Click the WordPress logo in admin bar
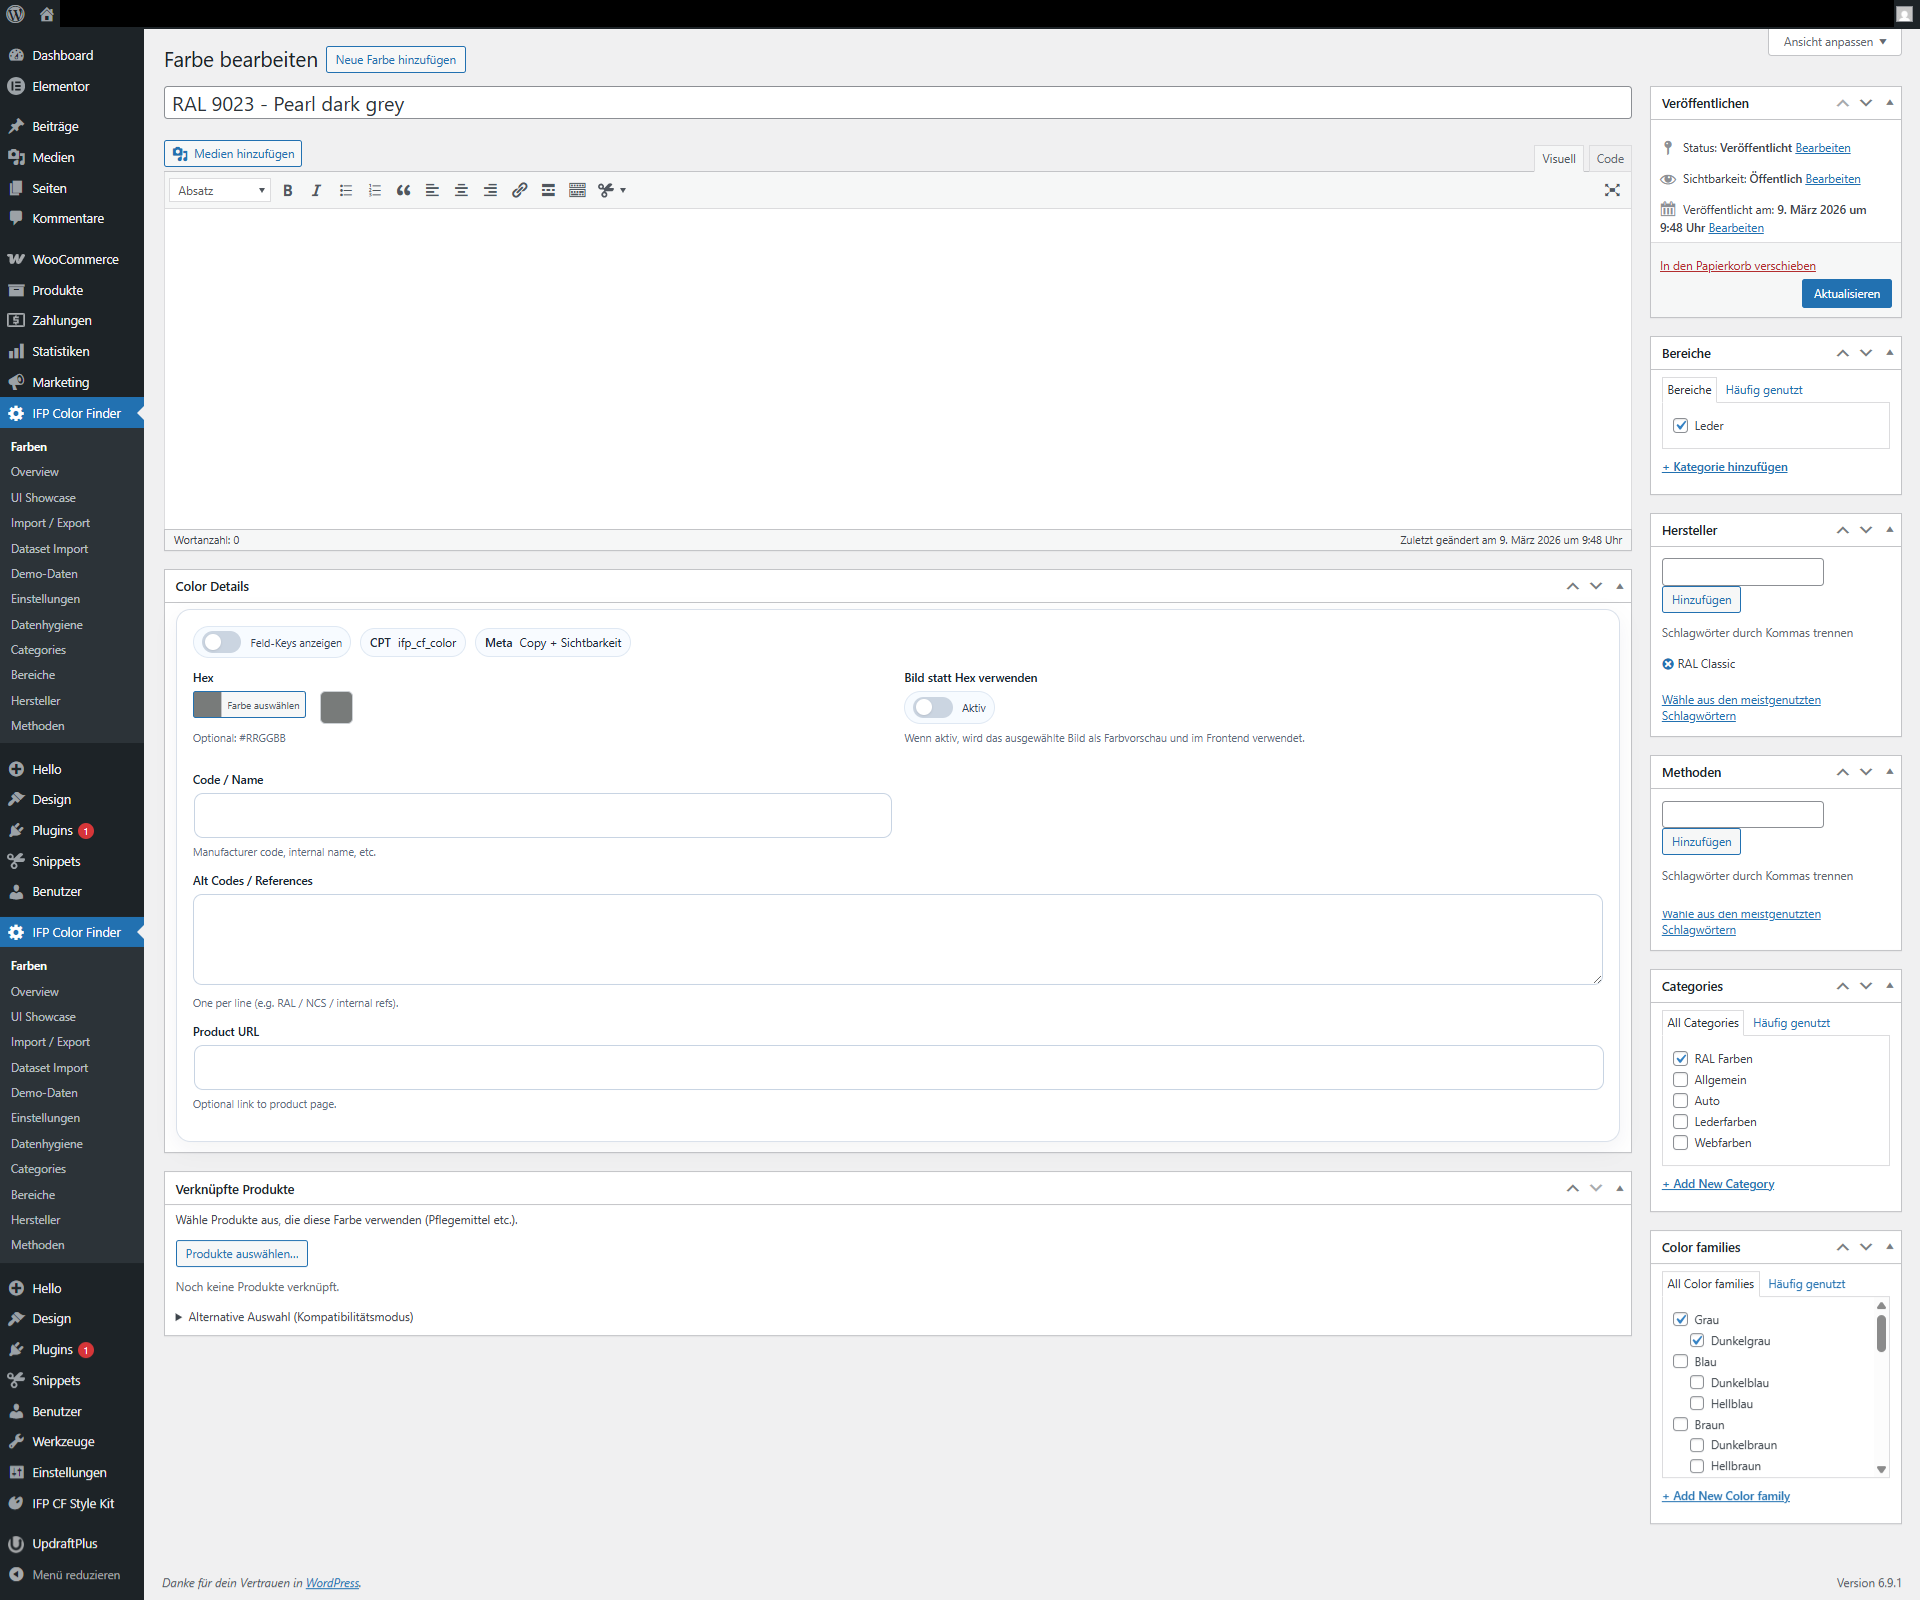Screen dimensions: 1920x1602 click(x=16, y=14)
